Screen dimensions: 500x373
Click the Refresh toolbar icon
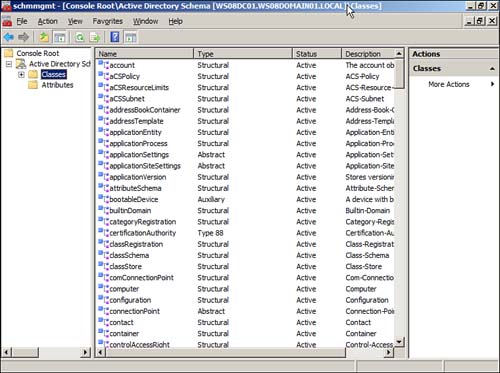click(80, 37)
